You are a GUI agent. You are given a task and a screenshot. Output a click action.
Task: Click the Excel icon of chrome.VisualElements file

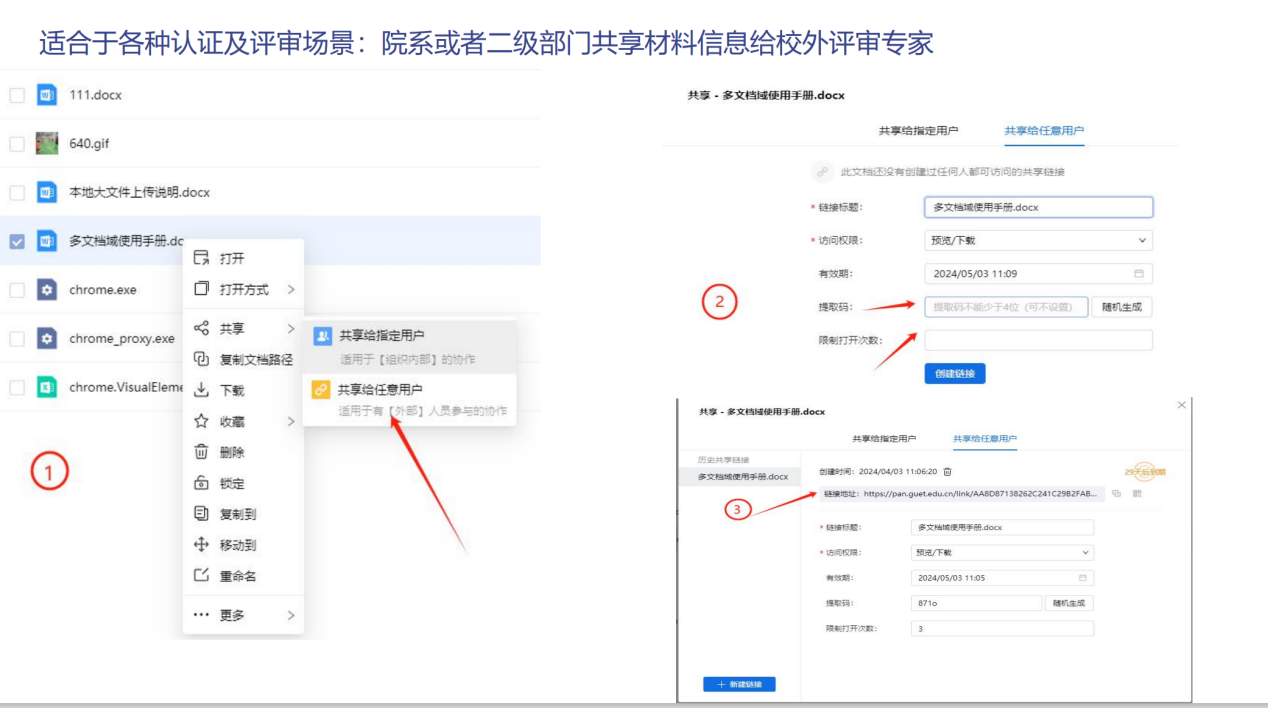coord(47,388)
